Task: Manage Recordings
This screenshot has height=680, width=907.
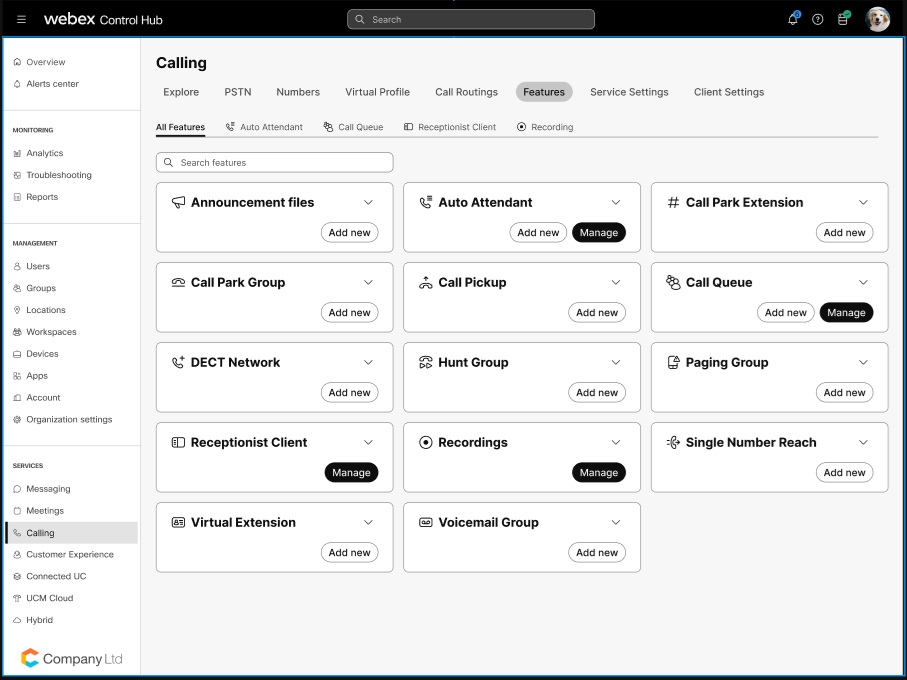Action: pyautogui.click(x=599, y=472)
